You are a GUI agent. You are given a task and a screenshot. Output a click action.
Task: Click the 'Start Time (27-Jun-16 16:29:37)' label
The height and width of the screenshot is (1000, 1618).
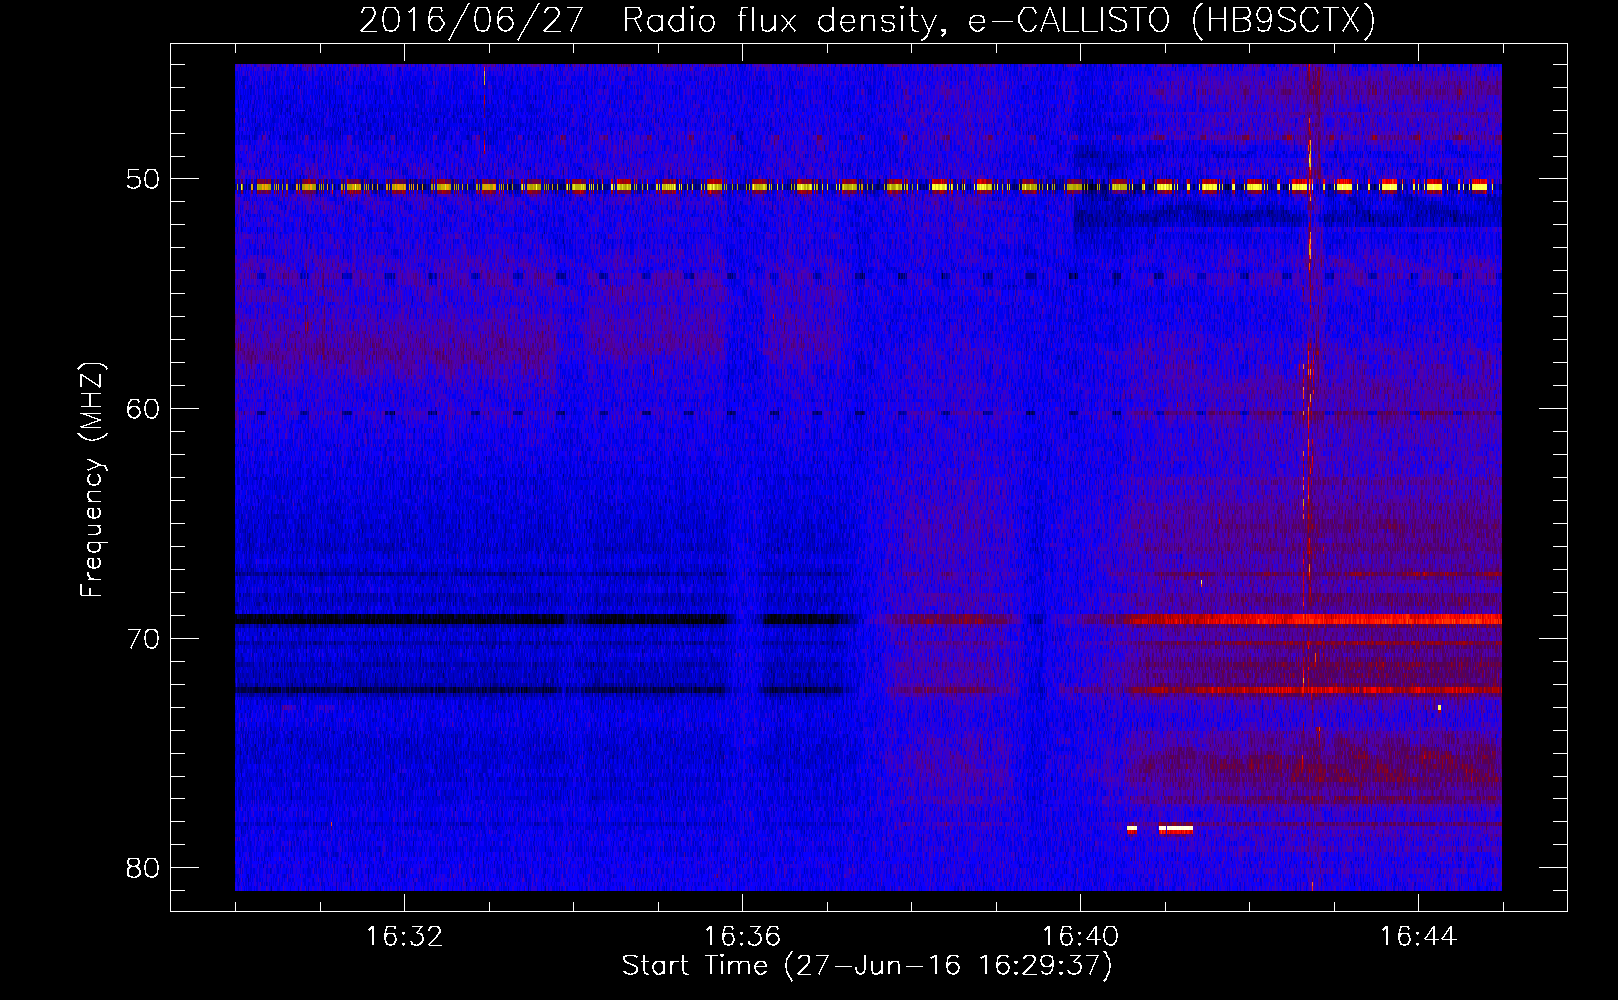tap(867, 966)
